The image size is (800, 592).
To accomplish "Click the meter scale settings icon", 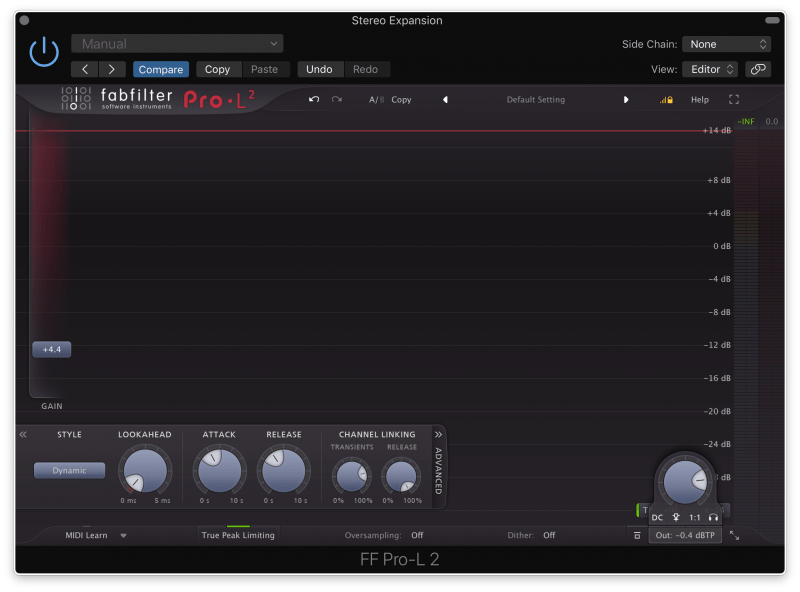I will tap(637, 535).
